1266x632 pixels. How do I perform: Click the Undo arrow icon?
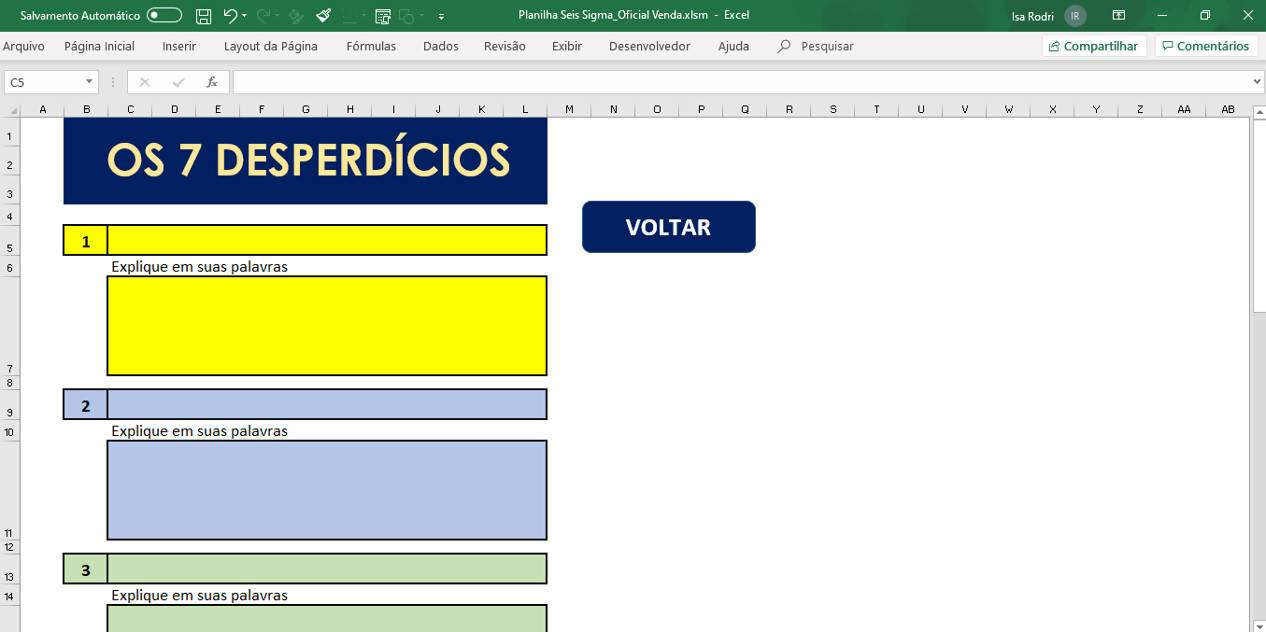click(x=230, y=16)
